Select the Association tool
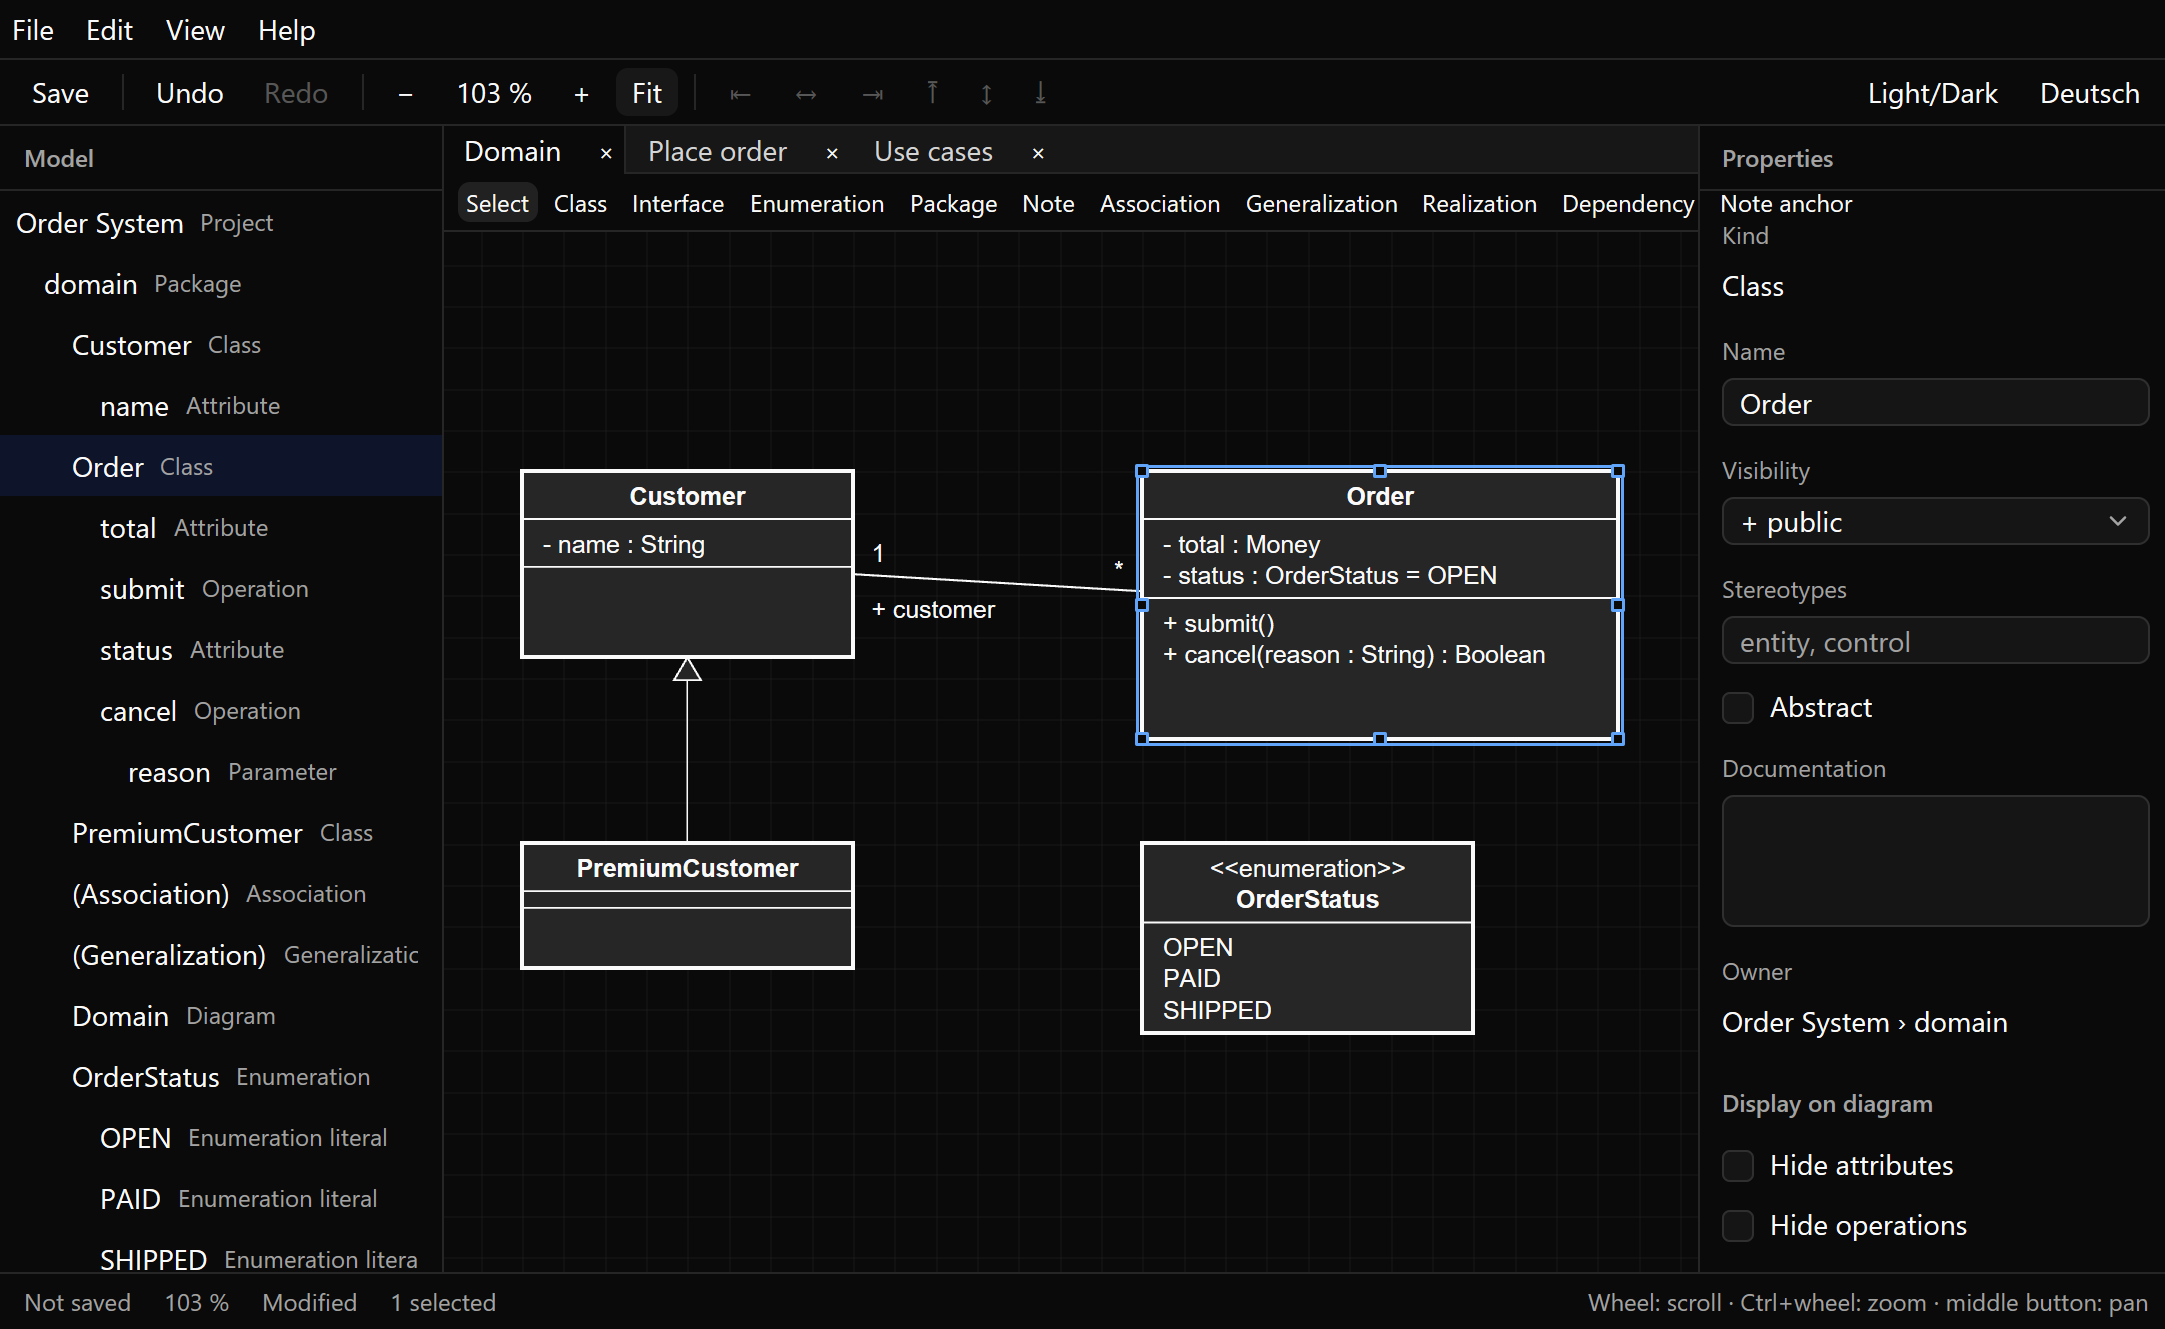Viewport: 2165px width, 1329px height. click(1160, 204)
